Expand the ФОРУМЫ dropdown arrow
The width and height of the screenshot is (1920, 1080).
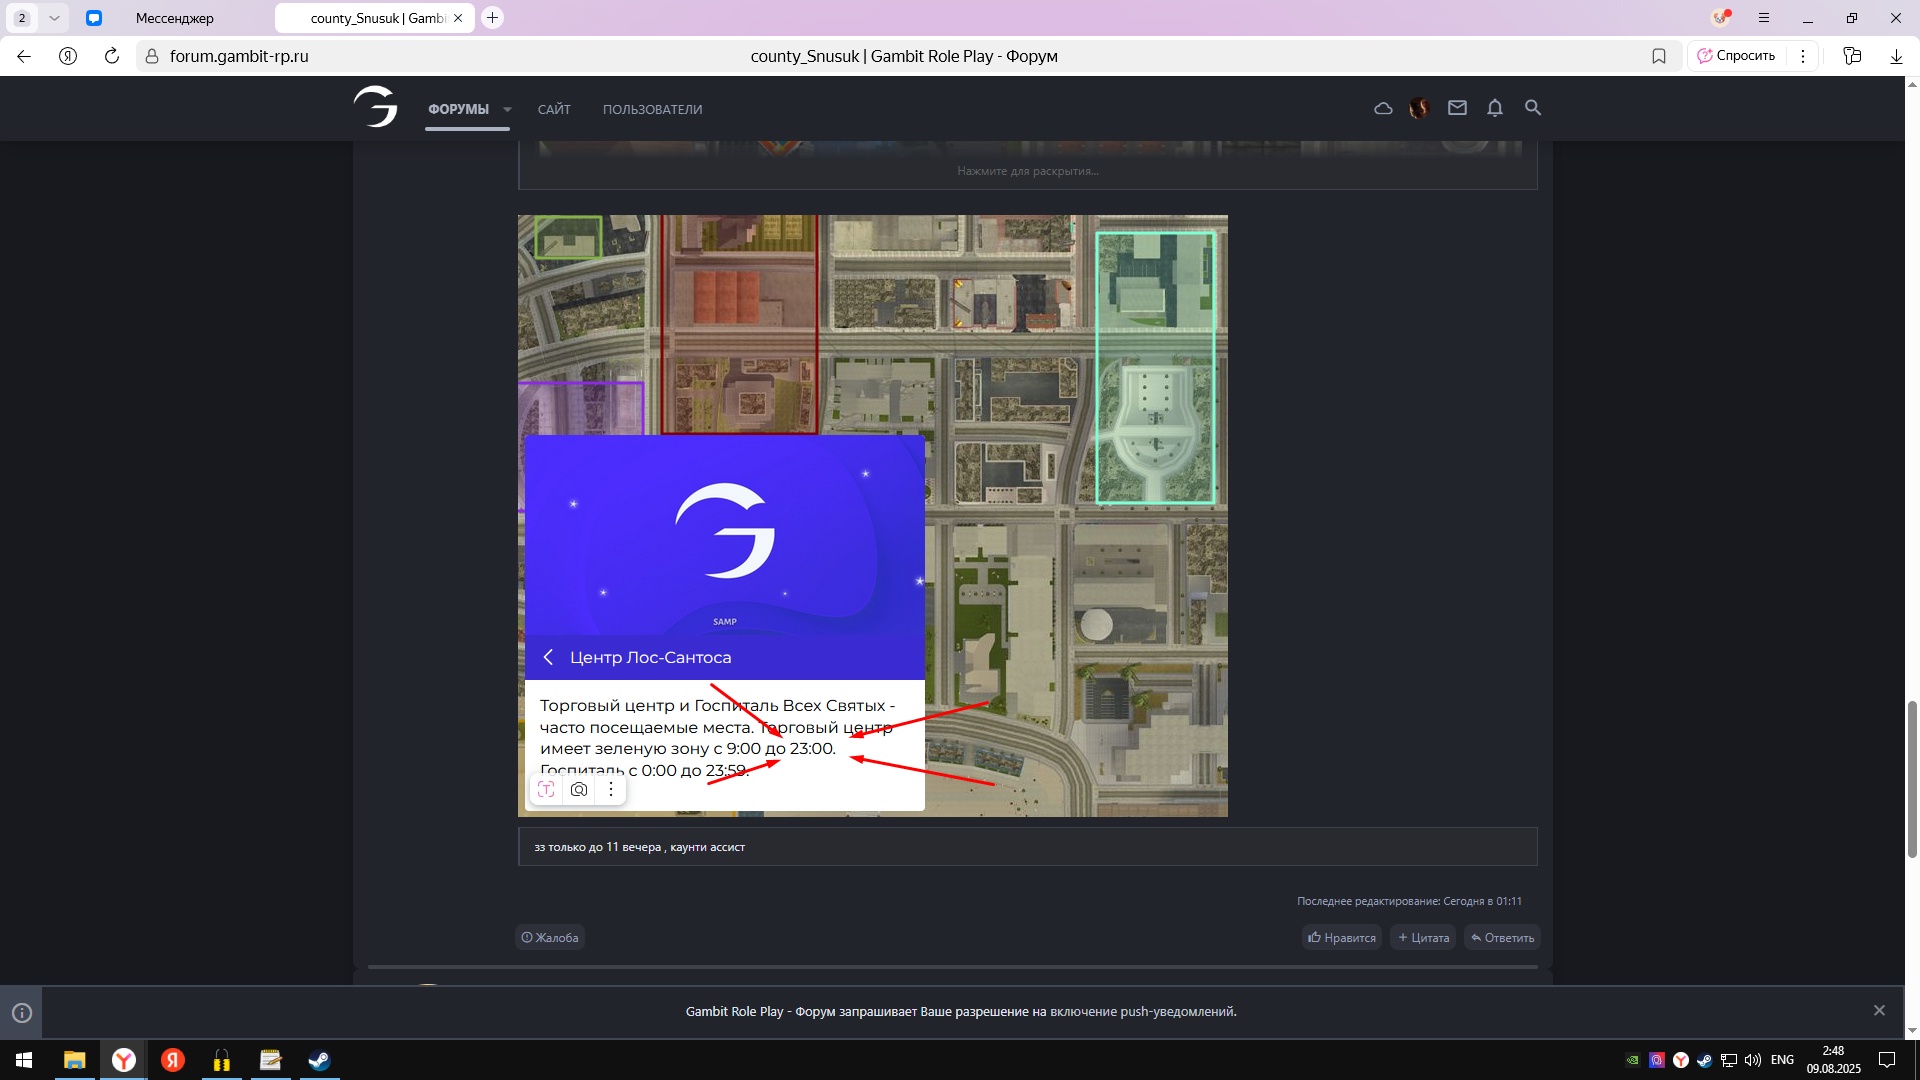pyautogui.click(x=507, y=110)
